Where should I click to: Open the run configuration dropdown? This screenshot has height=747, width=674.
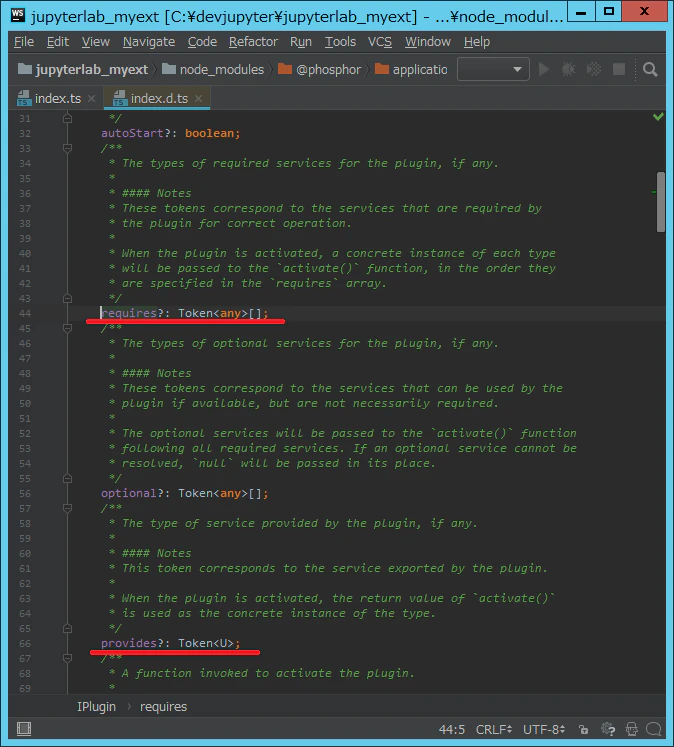493,70
